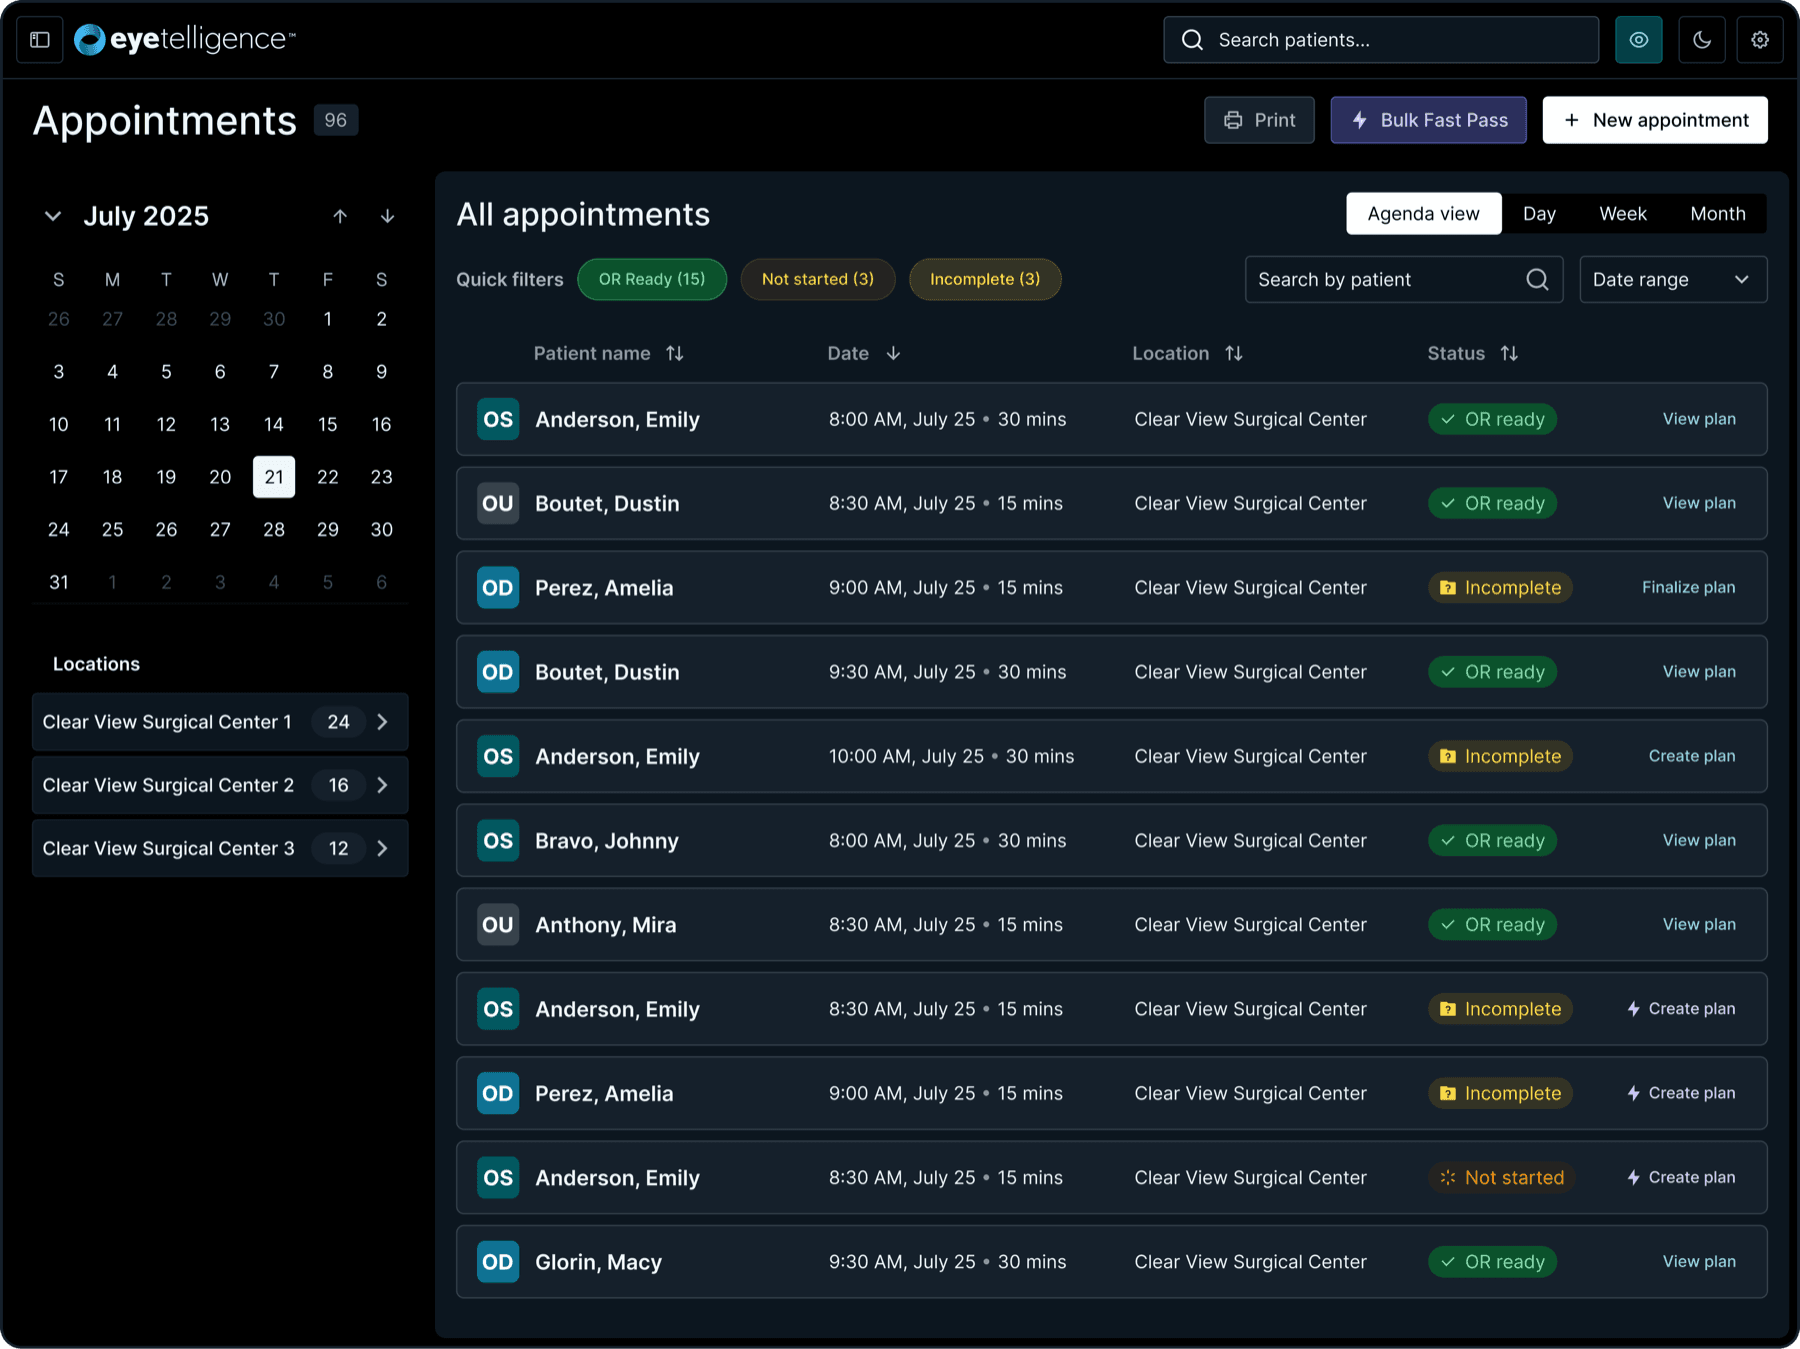Focus the Search patients field
This screenshot has height=1349, width=1800.
click(1381, 40)
